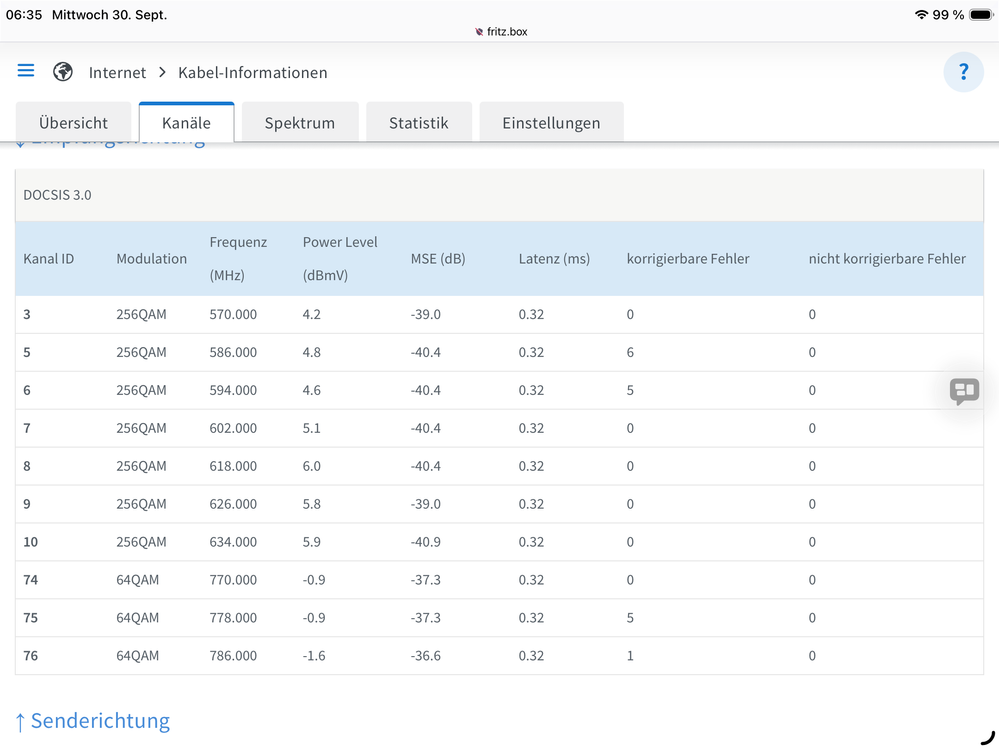Click the korrigierbare Fehler column header

tap(688, 259)
